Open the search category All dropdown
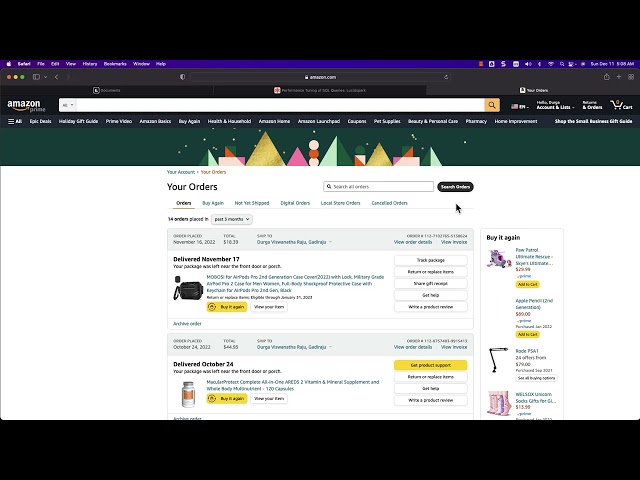Image resolution: width=640 pixels, height=480 pixels. click(68, 105)
